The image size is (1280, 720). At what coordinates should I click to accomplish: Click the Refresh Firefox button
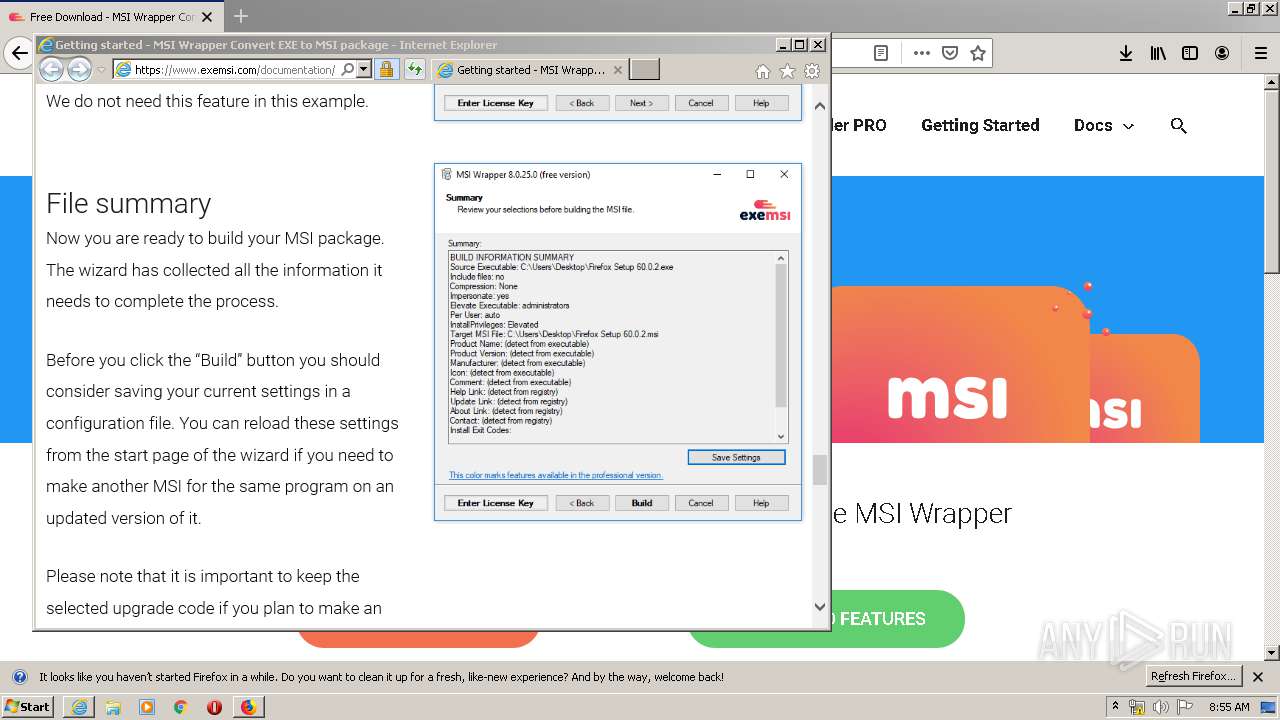pos(1193,677)
